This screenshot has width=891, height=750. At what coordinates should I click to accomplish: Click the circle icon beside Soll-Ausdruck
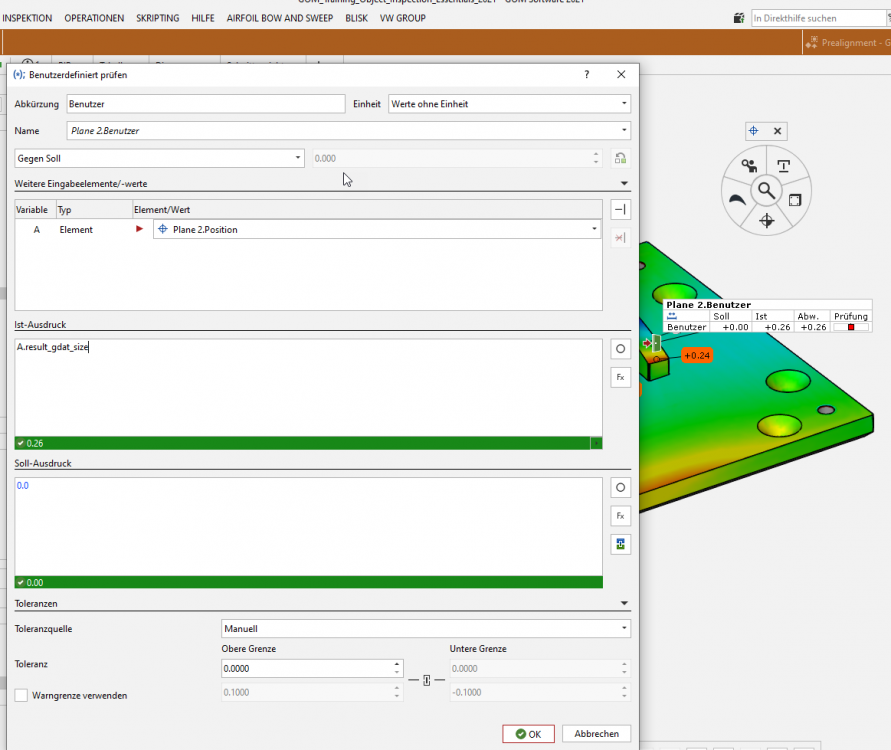[x=620, y=488]
